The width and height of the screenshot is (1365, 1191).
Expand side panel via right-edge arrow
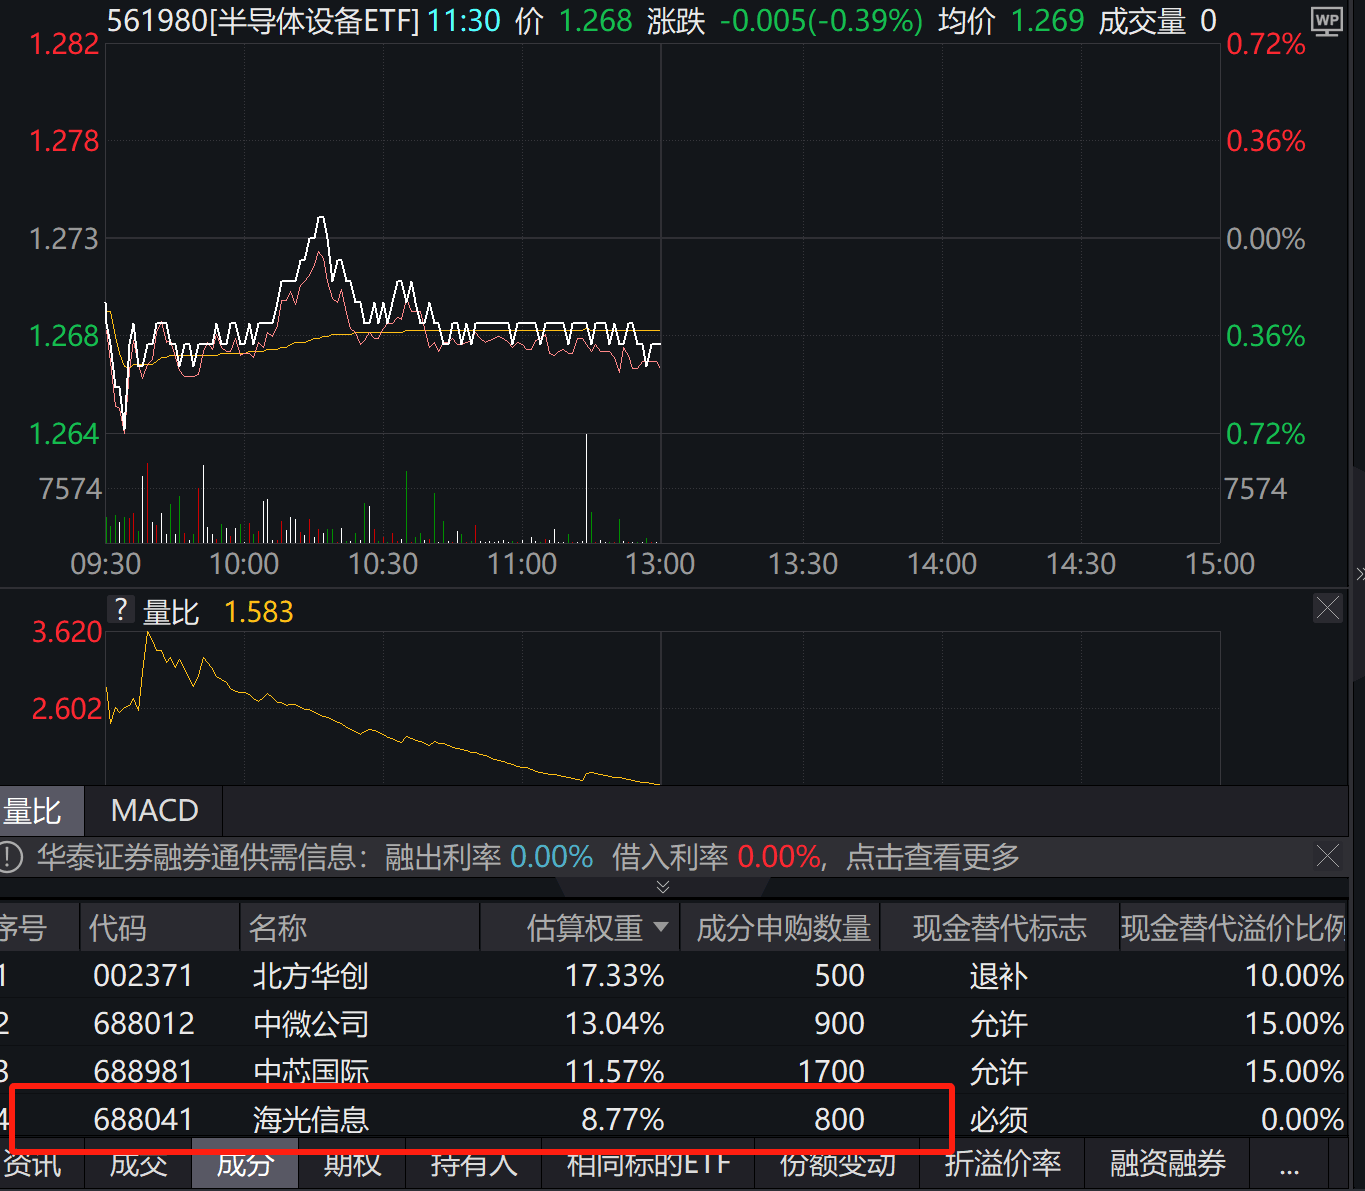1360,574
